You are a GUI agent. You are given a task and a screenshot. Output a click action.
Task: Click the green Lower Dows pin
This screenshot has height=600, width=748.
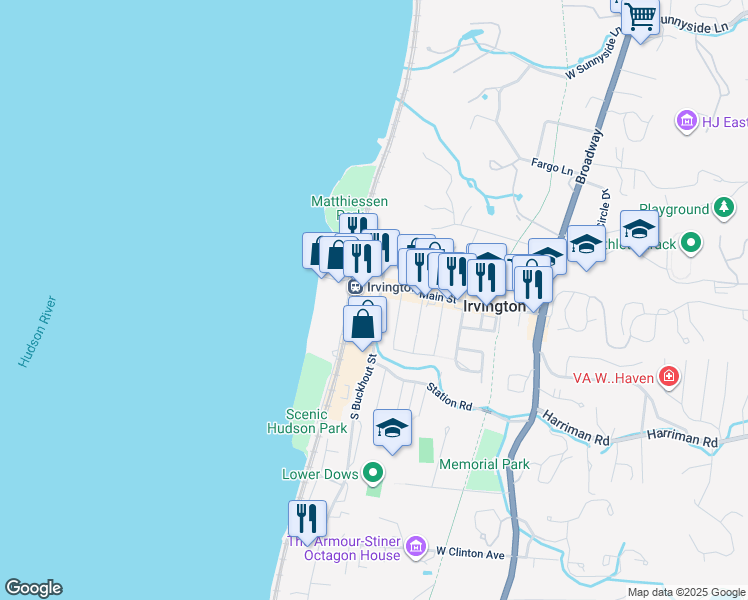(373, 472)
